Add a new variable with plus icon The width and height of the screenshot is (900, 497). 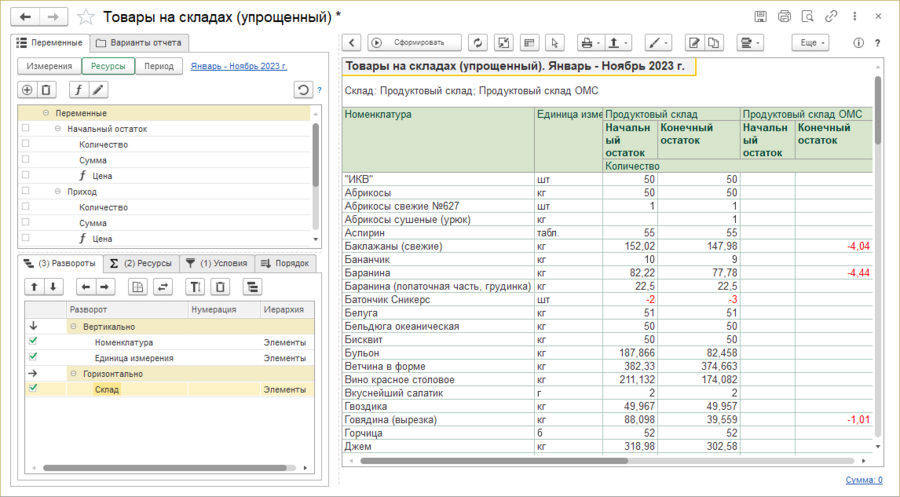27,90
